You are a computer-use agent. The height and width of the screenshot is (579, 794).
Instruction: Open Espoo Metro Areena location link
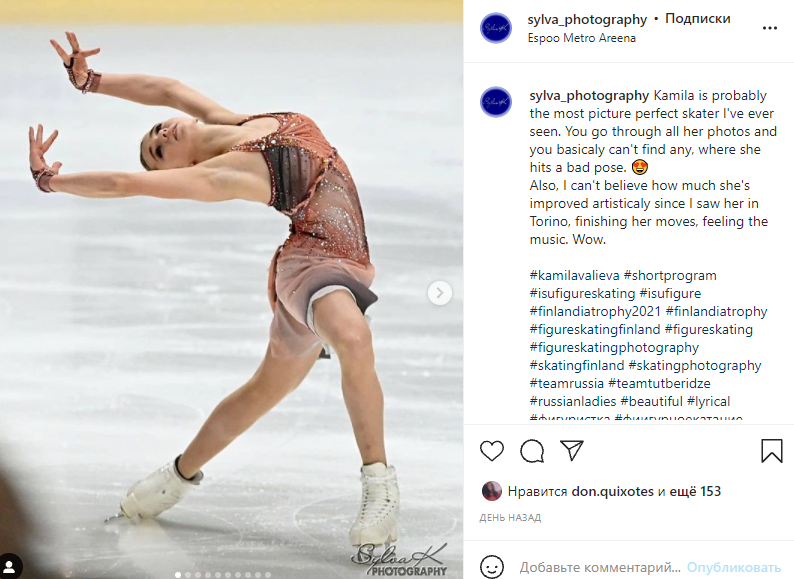tap(581, 38)
